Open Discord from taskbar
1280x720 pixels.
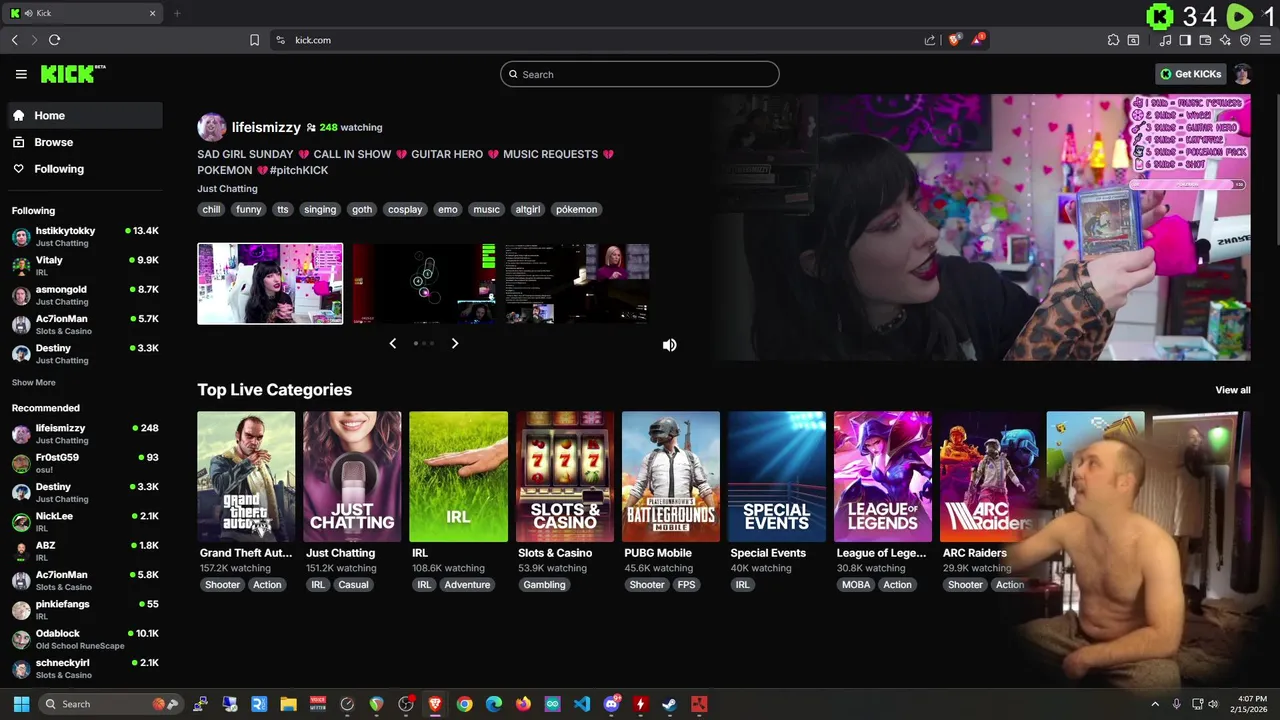(x=611, y=704)
